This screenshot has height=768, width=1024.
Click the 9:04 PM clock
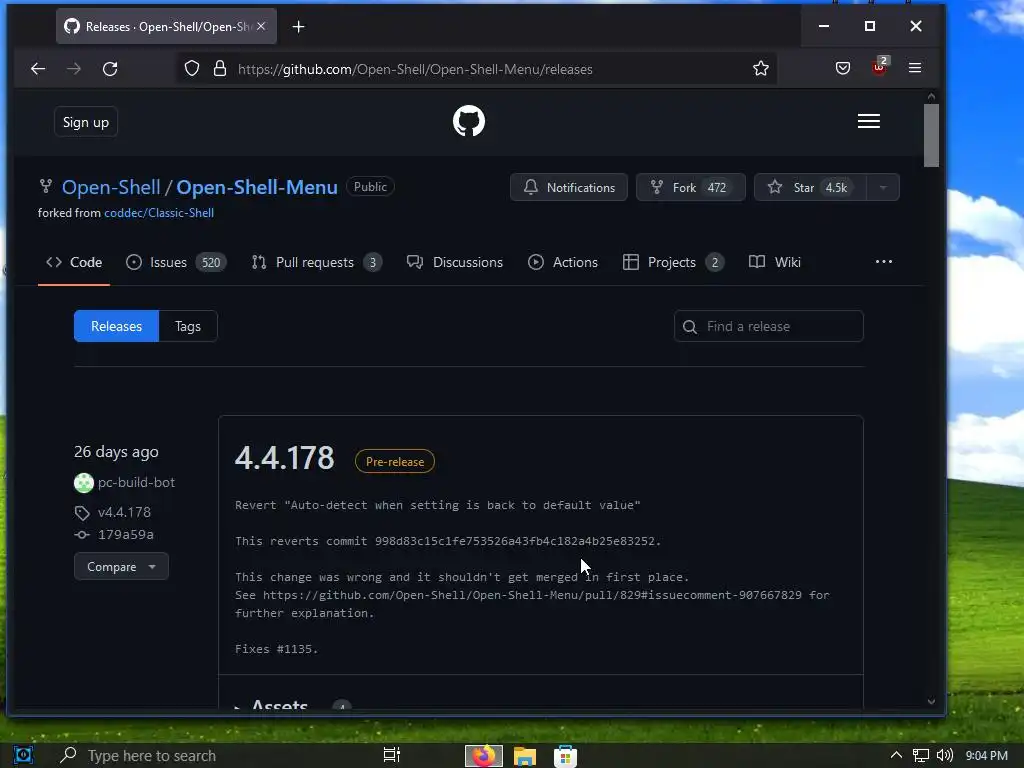click(986, 756)
